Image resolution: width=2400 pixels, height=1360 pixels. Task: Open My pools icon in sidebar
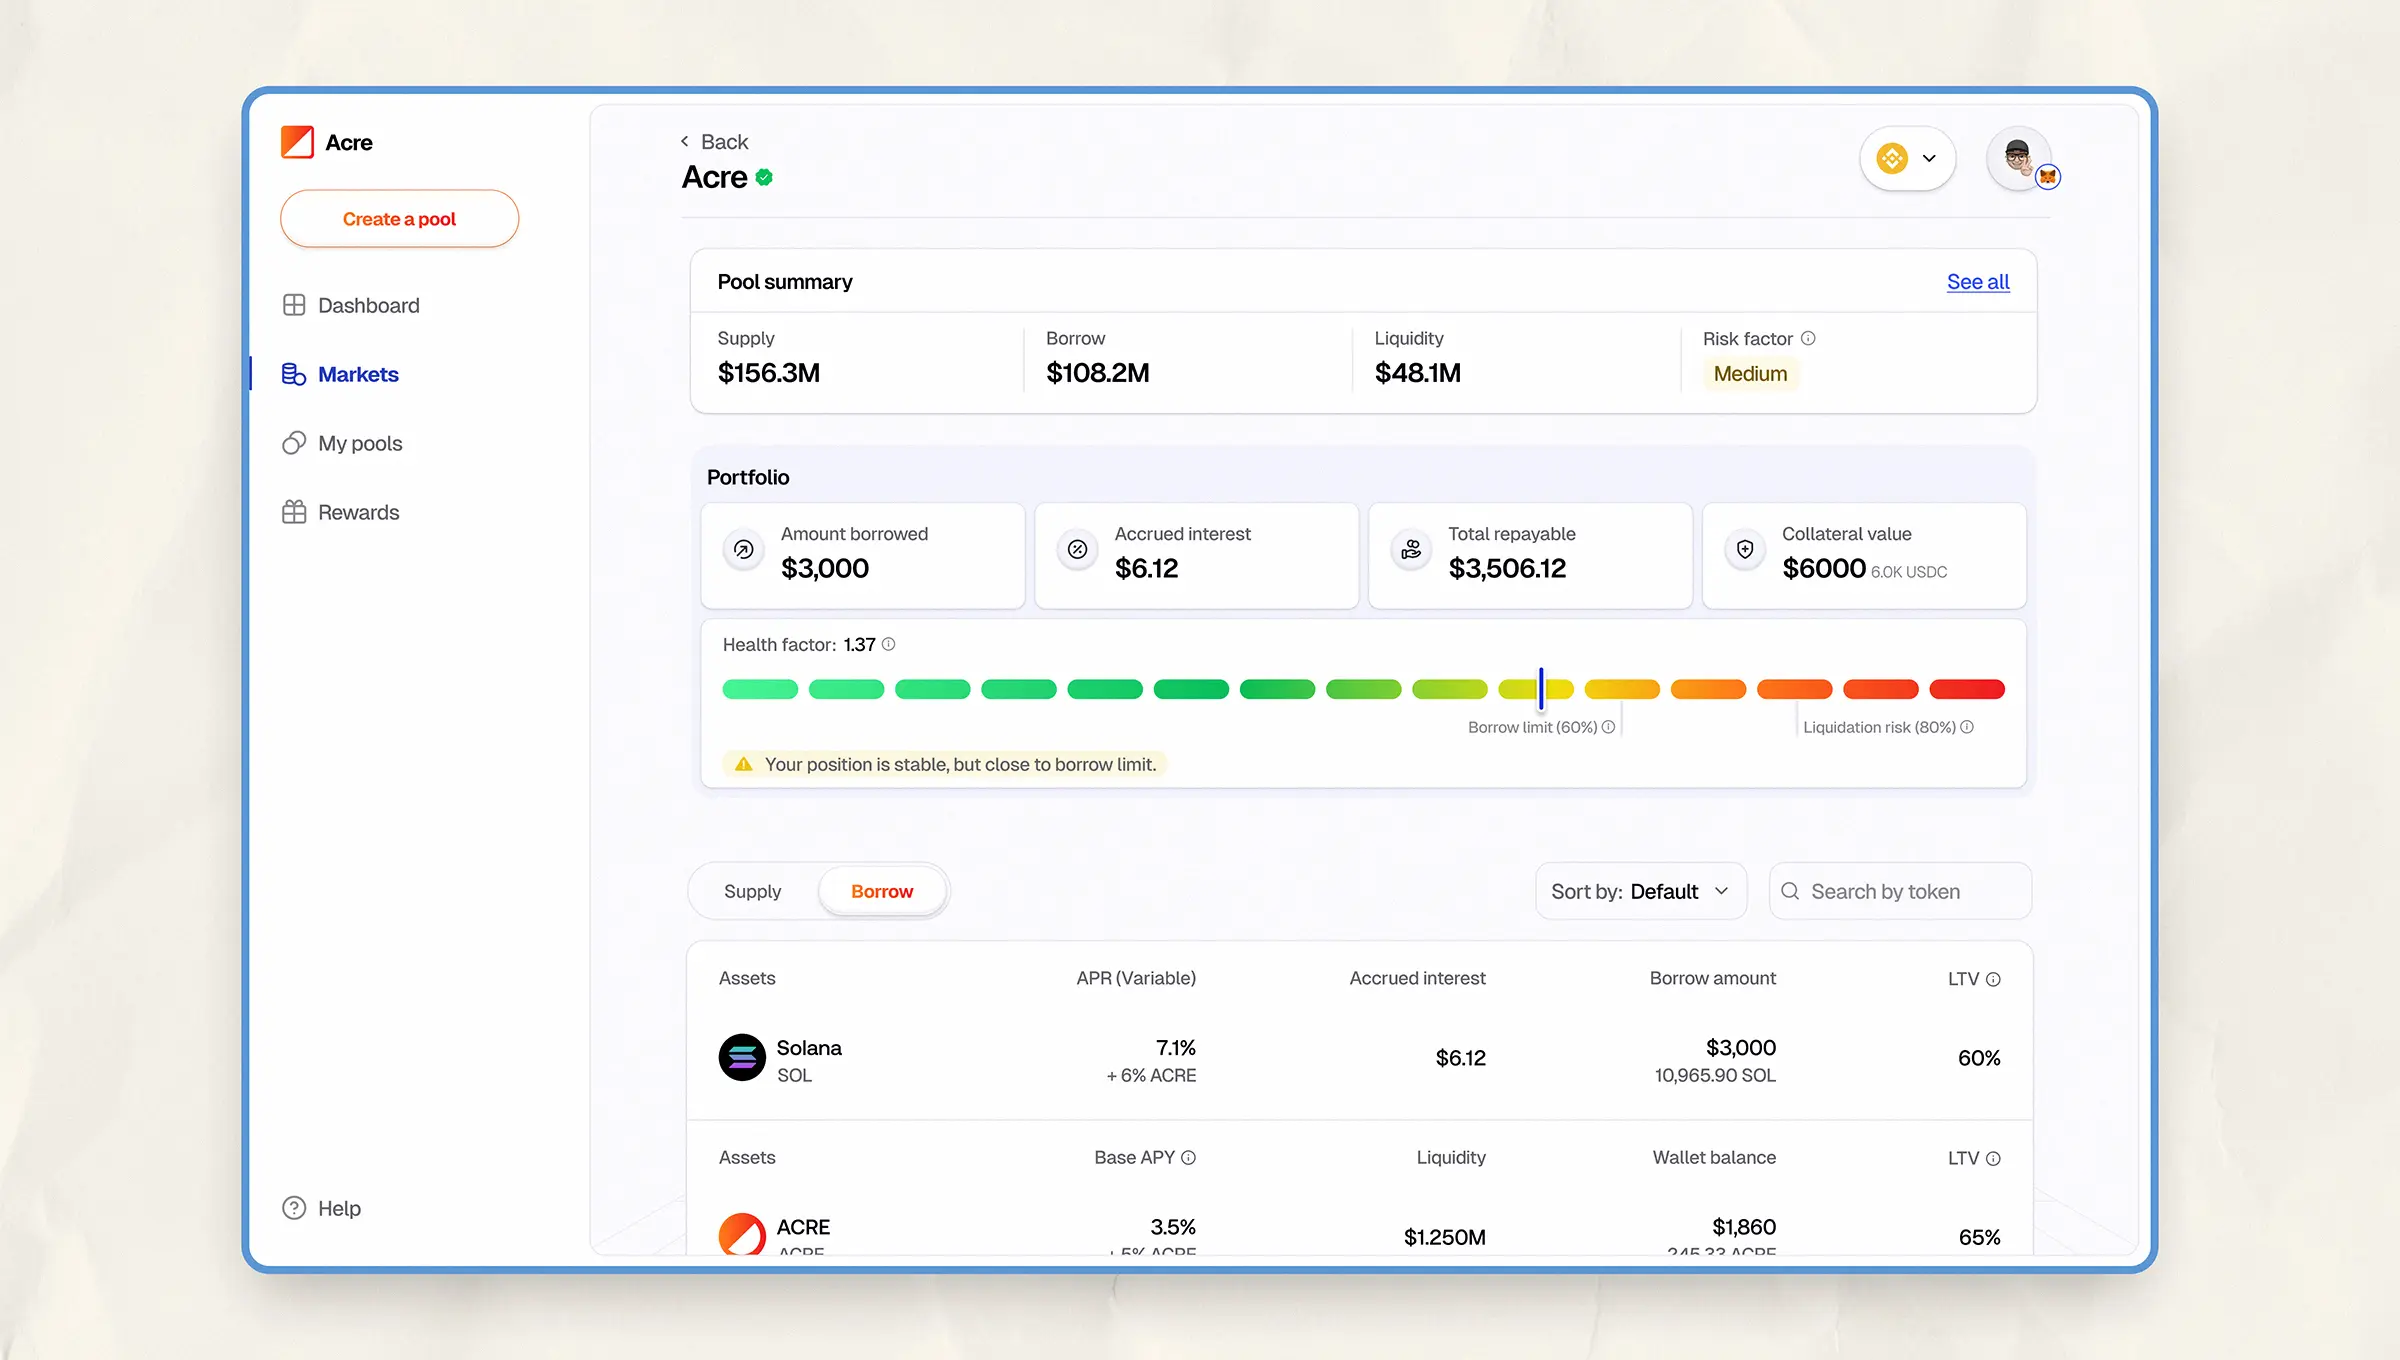point(294,443)
